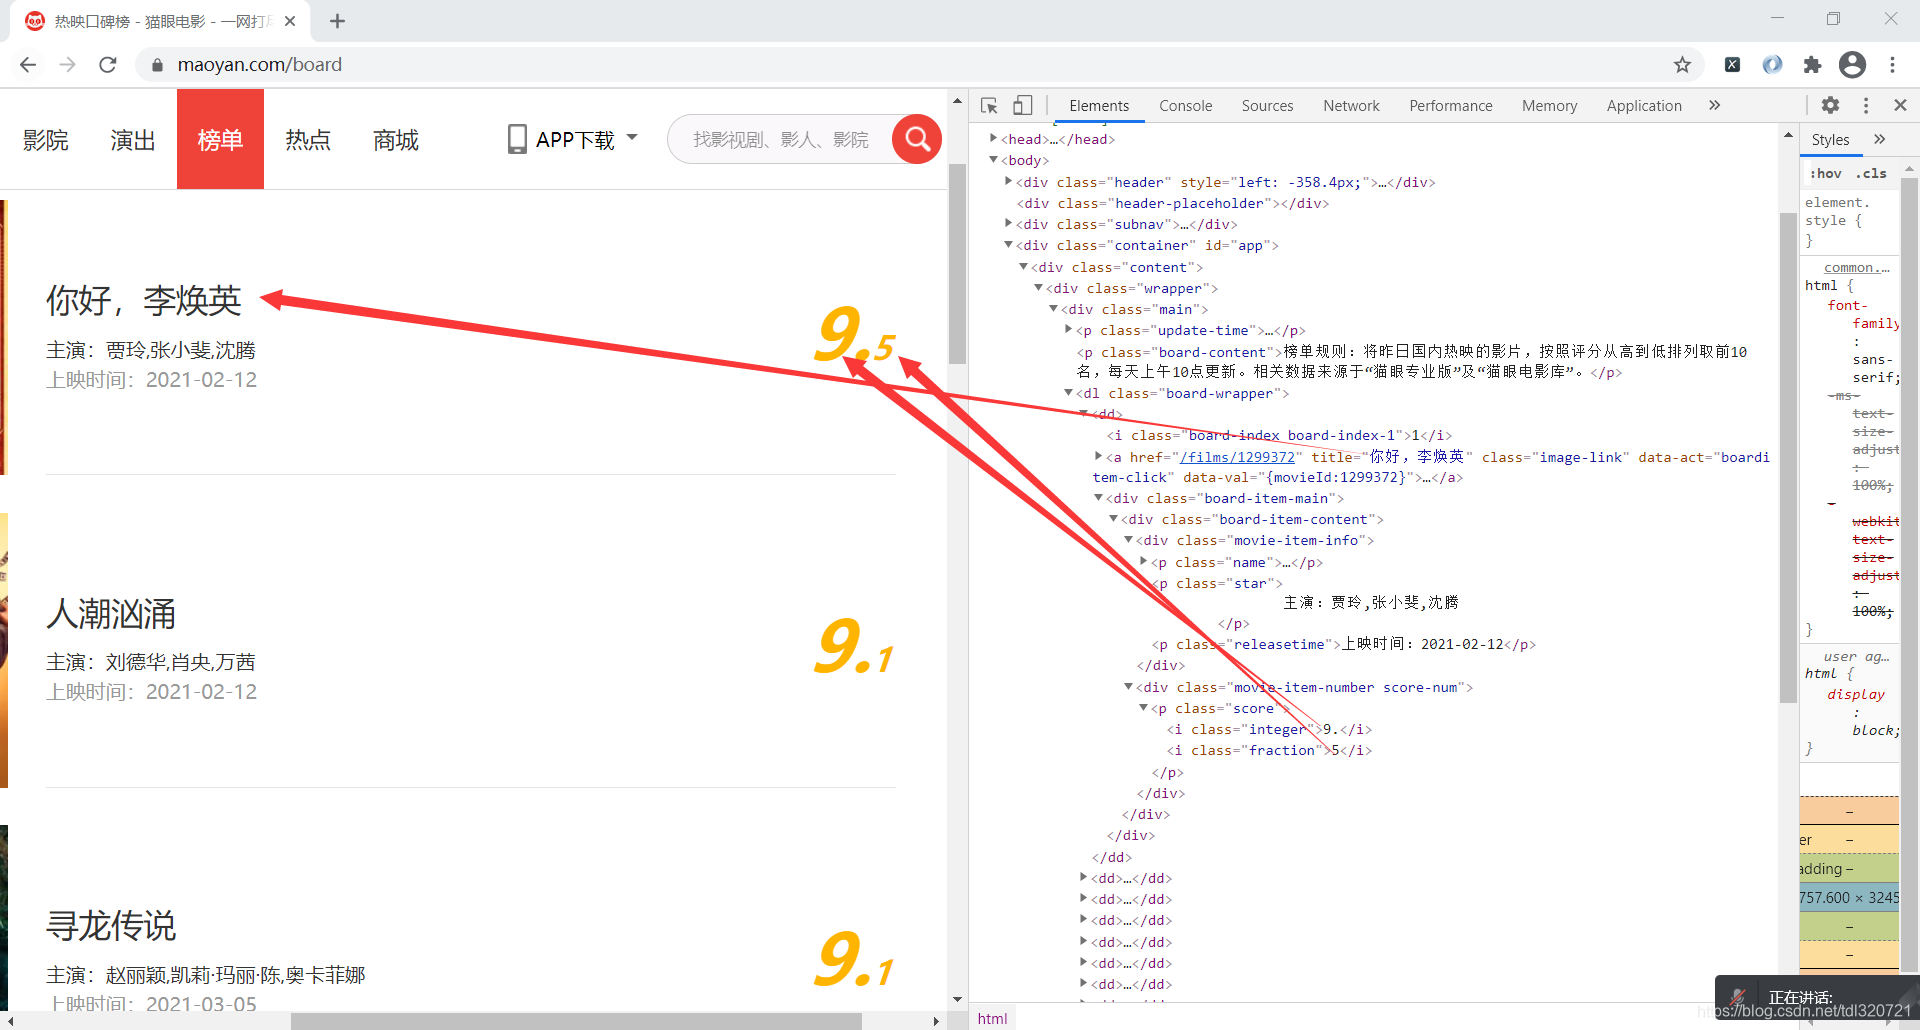
Task: Switch to the Network tab in DevTools
Action: [x=1351, y=105]
